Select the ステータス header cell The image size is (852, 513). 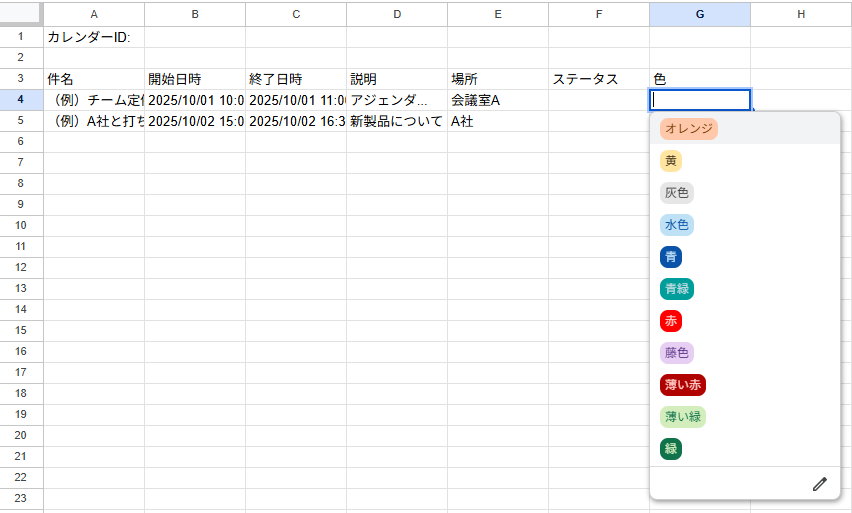pos(598,79)
